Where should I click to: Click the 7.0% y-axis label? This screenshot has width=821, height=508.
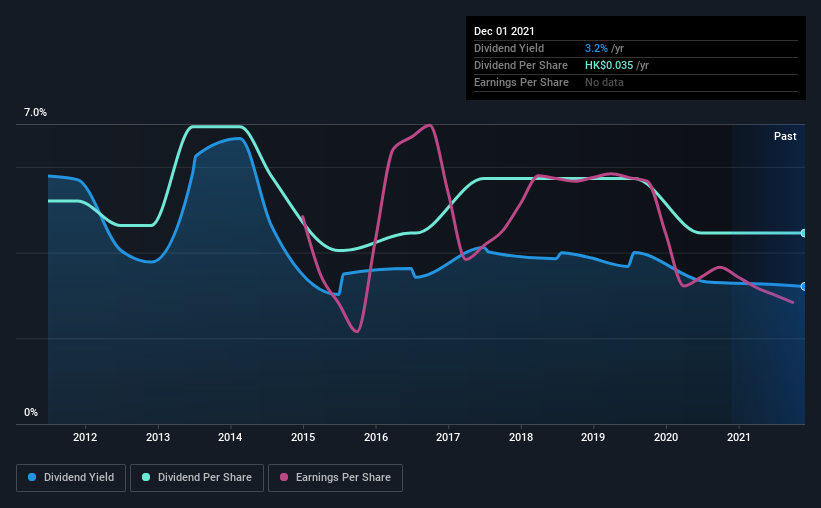[x=35, y=113]
